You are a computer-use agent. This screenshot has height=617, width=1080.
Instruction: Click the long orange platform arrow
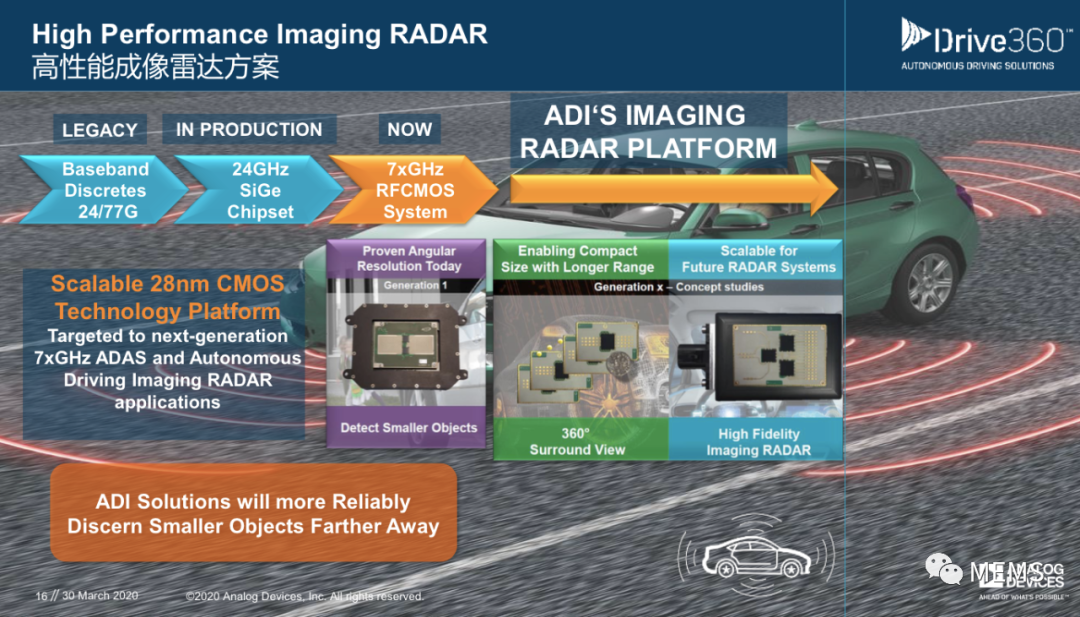tap(674, 189)
